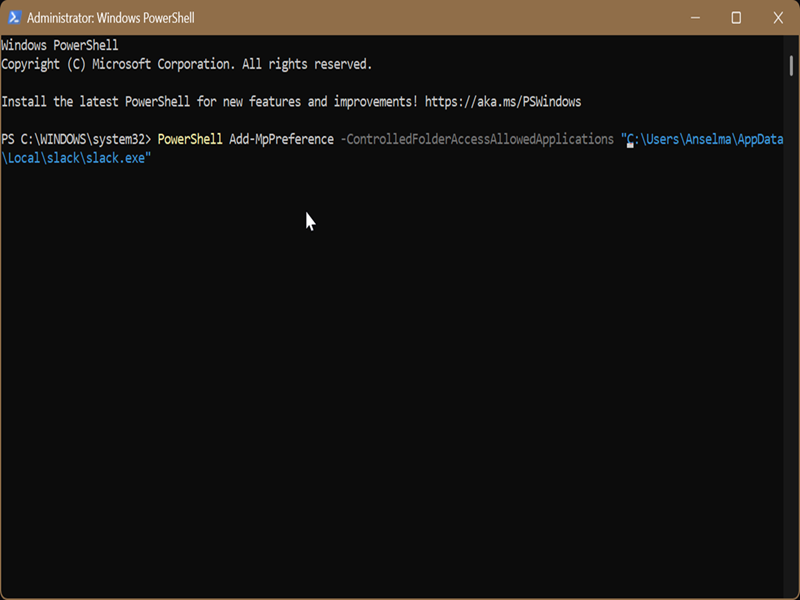This screenshot has width=800, height=600.
Task: Click the C:\Users\Anselma\AppData path text
Action: (705, 139)
